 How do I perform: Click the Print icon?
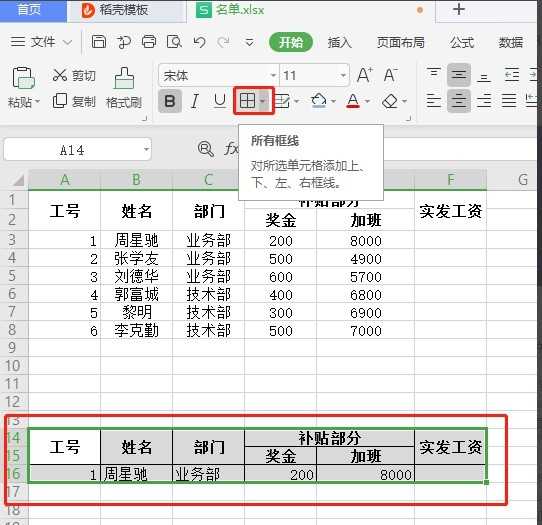click(149, 42)
